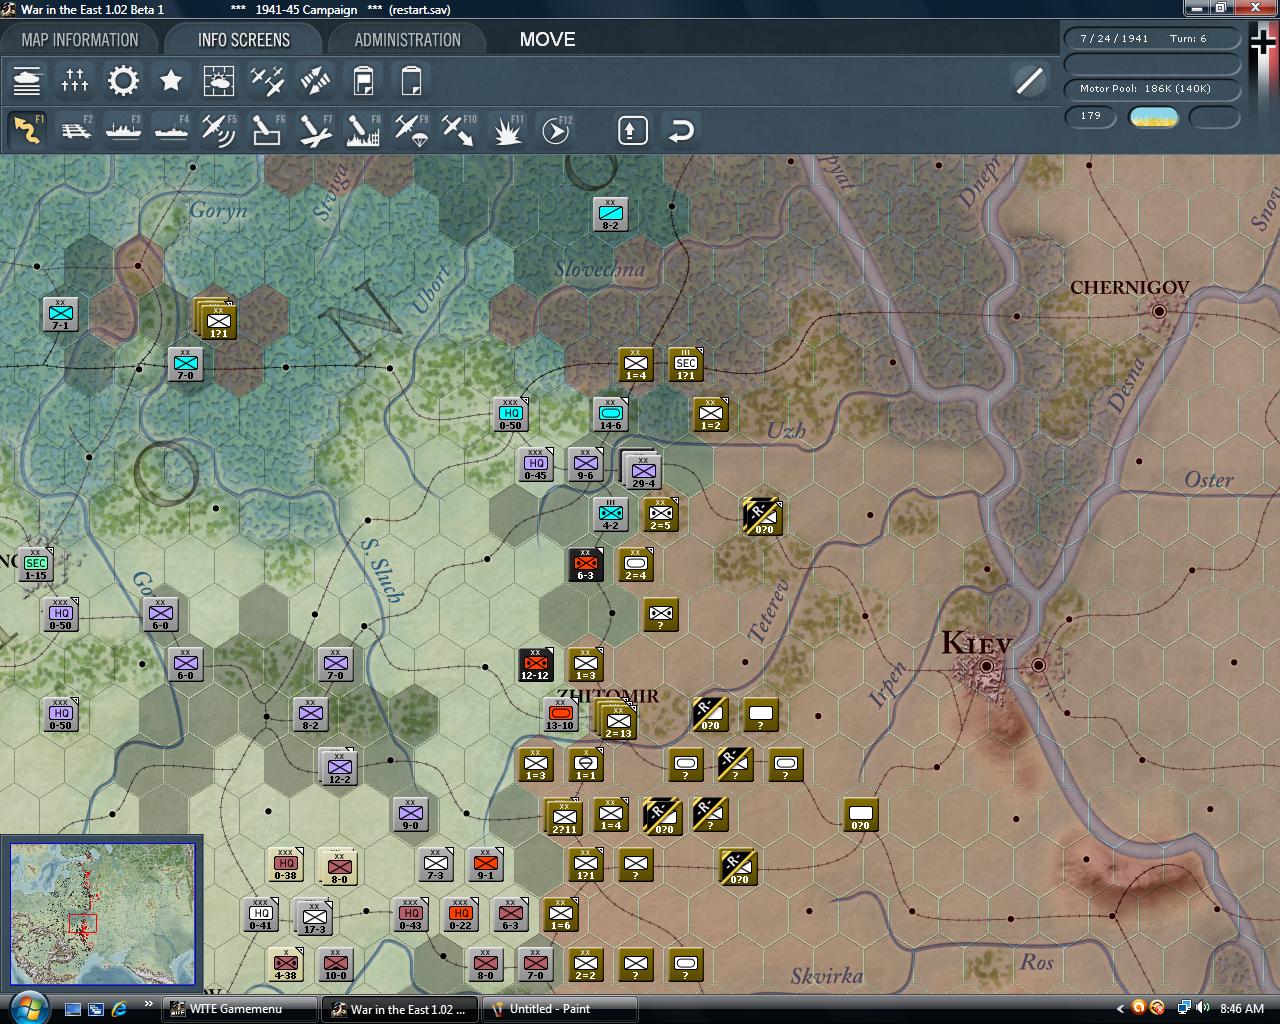
Task: Select F1 move mode icon
Action: click(x=27, y=130)
